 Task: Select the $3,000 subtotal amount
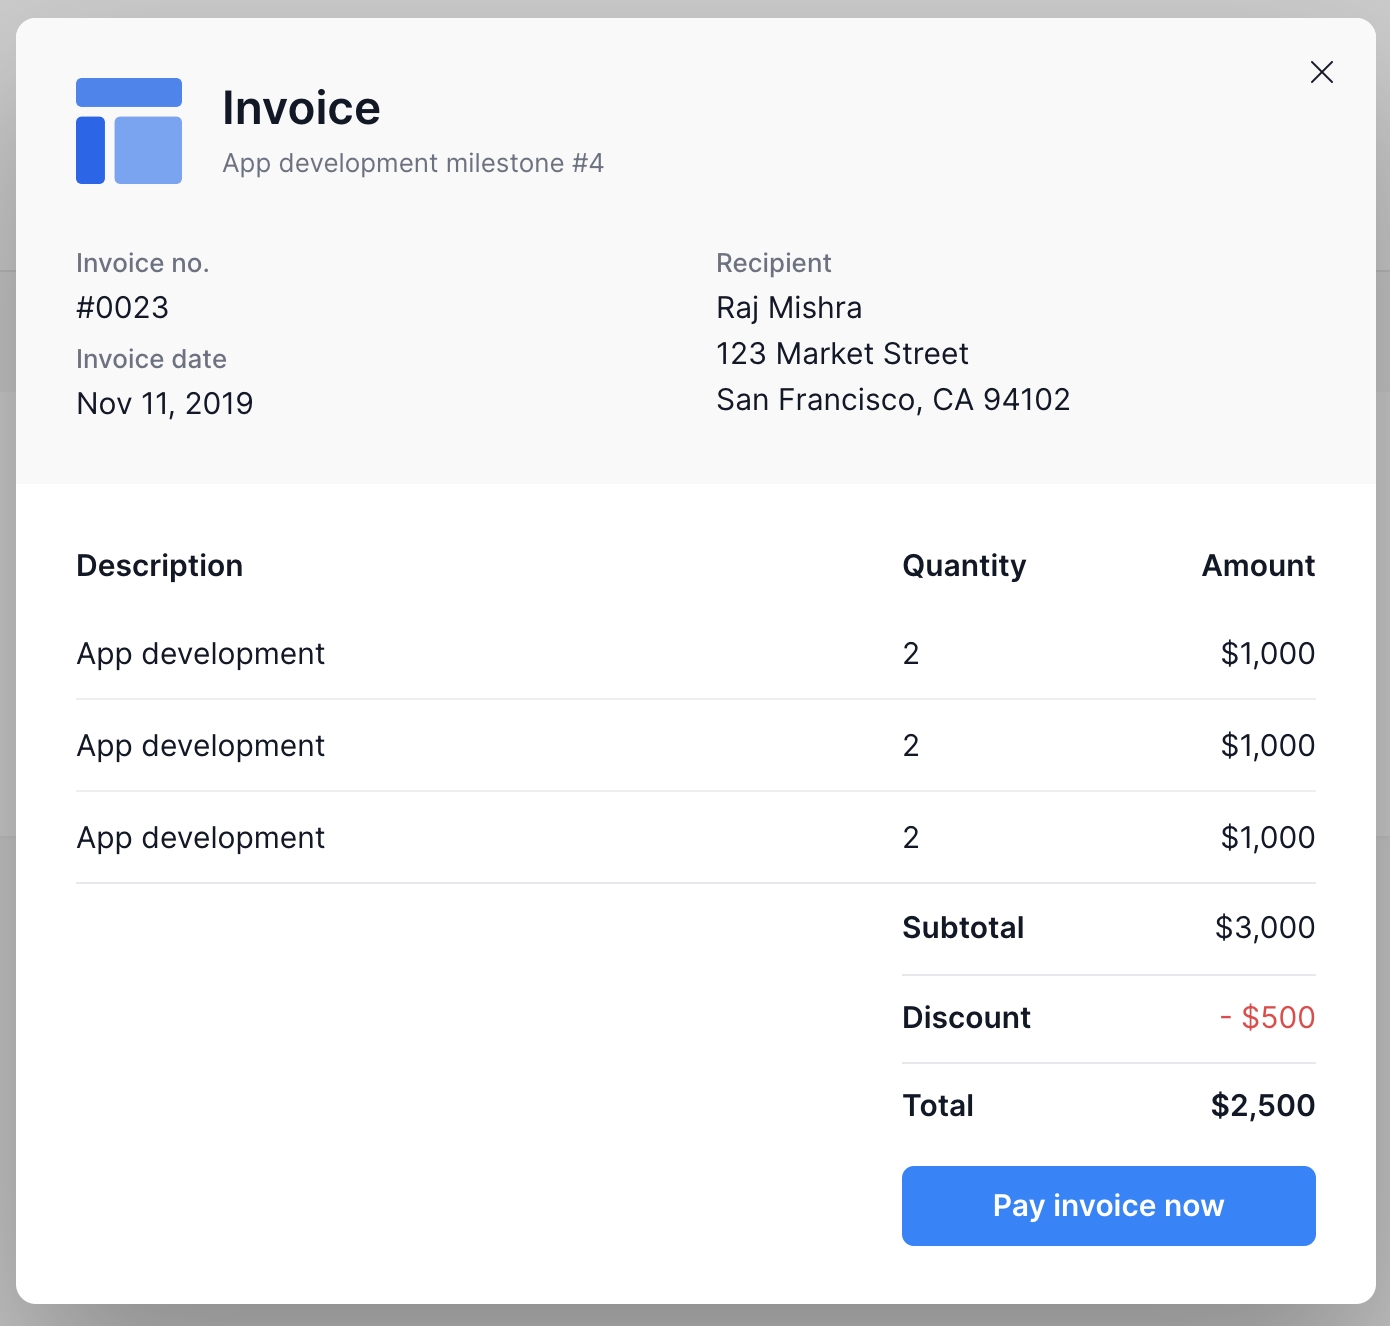coord(1264,927)
